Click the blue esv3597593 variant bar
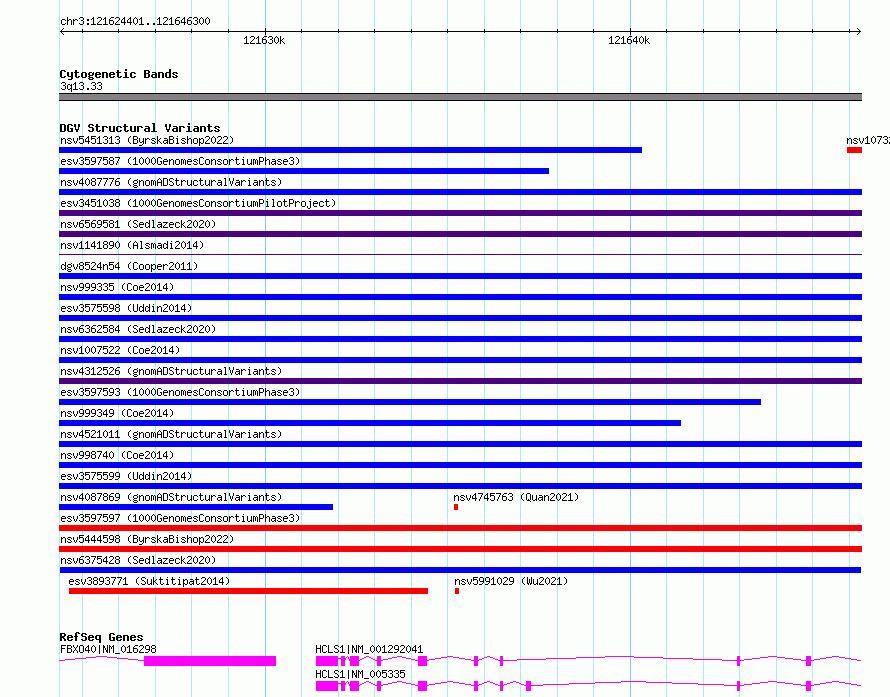The height and width of the screenshot is (697, 890). click(410, 402)
